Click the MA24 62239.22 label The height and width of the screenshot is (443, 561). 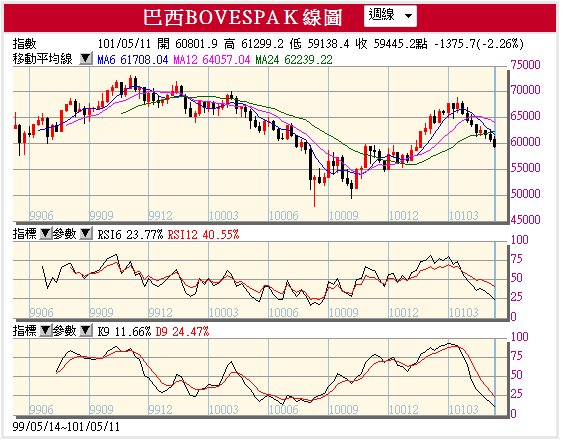[294, 59]
